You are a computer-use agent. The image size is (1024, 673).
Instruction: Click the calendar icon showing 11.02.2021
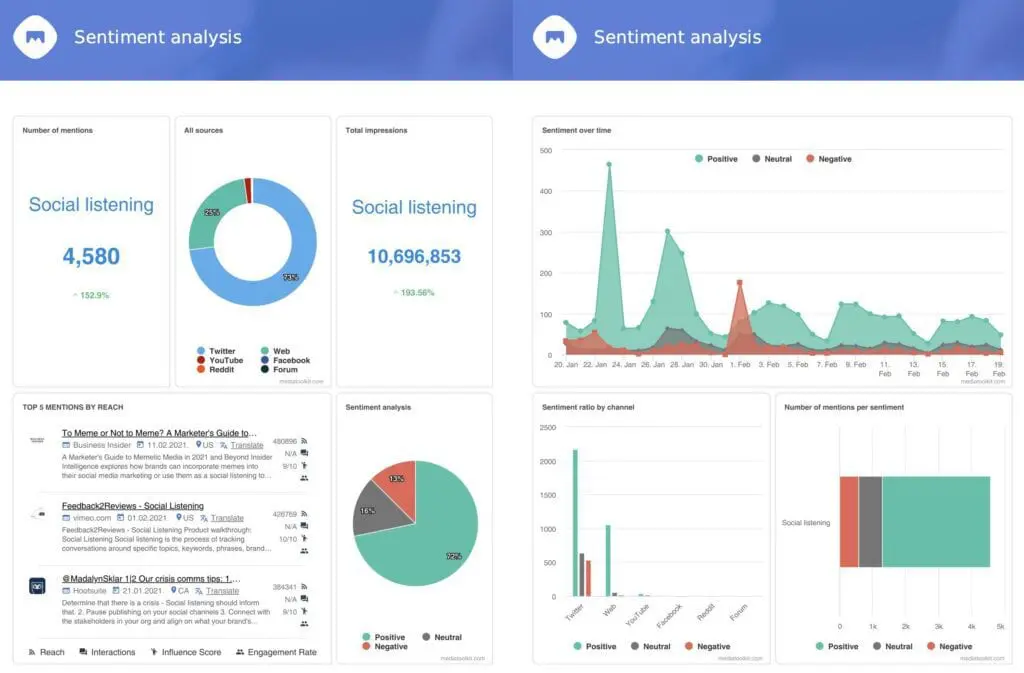pos(139,446)
